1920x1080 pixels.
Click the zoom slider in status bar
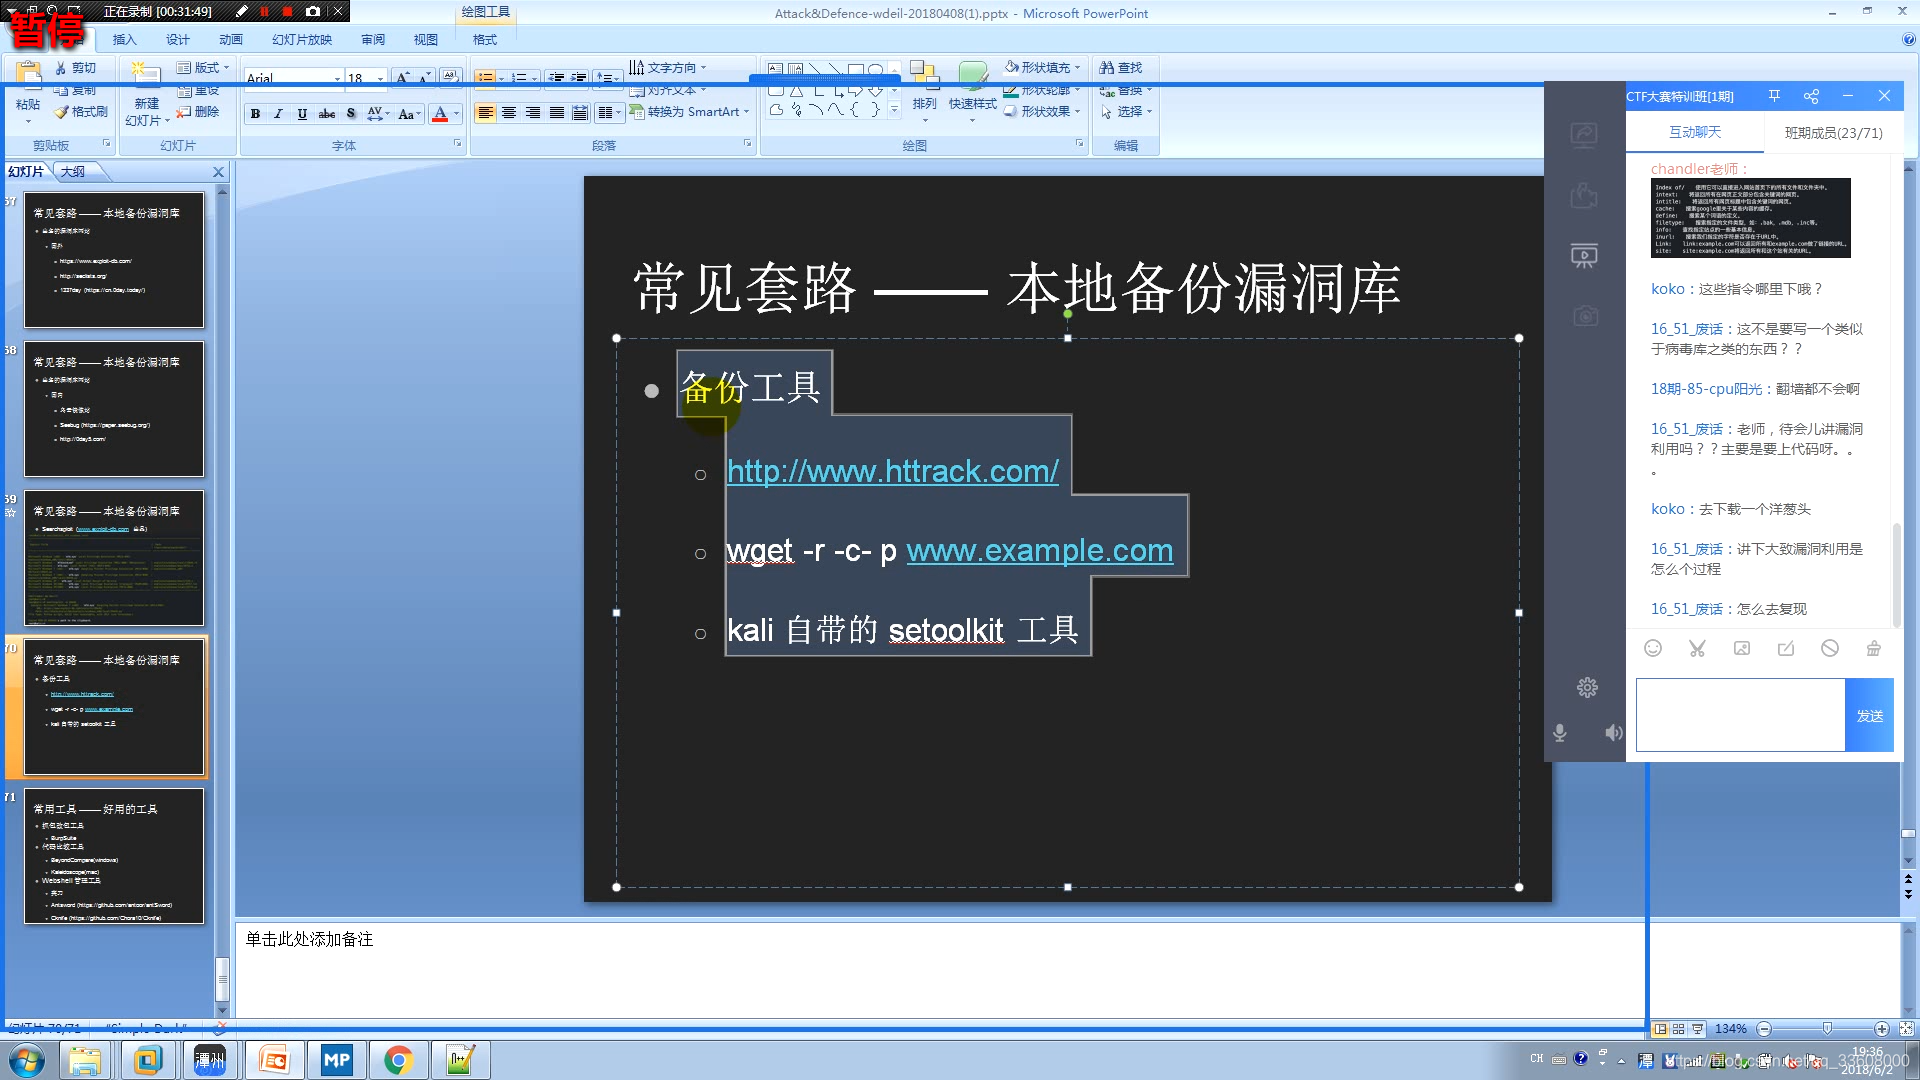1827,1029
